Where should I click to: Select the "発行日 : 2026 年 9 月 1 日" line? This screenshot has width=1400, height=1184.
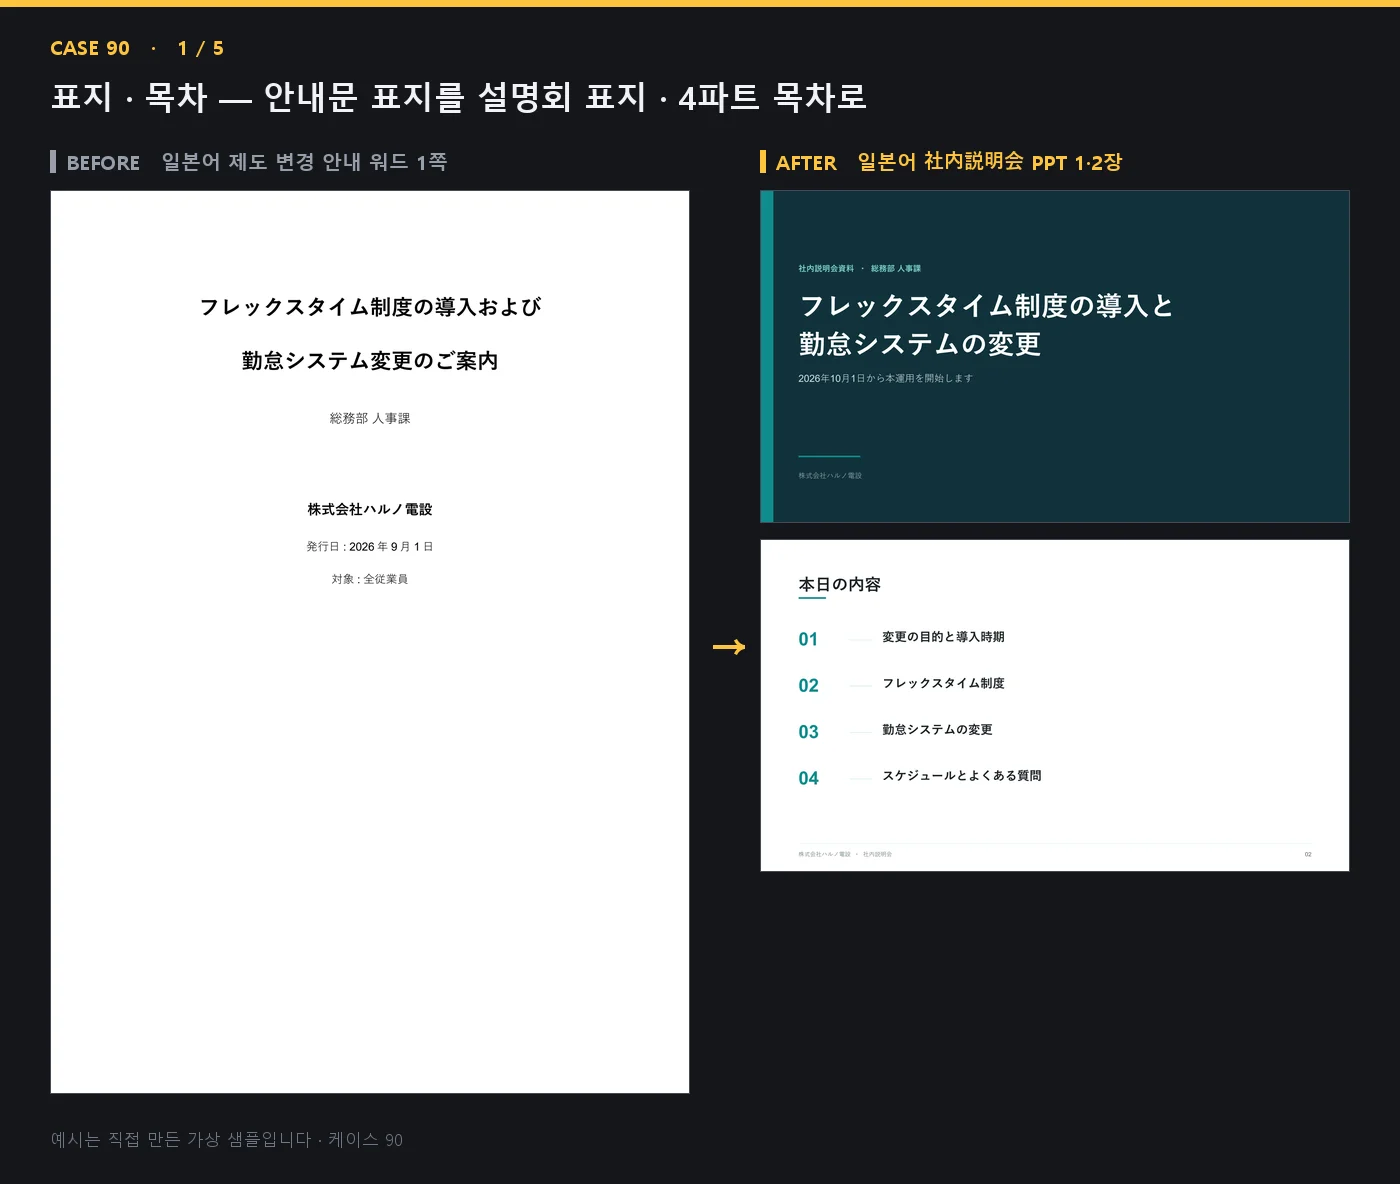coord(370,547)
